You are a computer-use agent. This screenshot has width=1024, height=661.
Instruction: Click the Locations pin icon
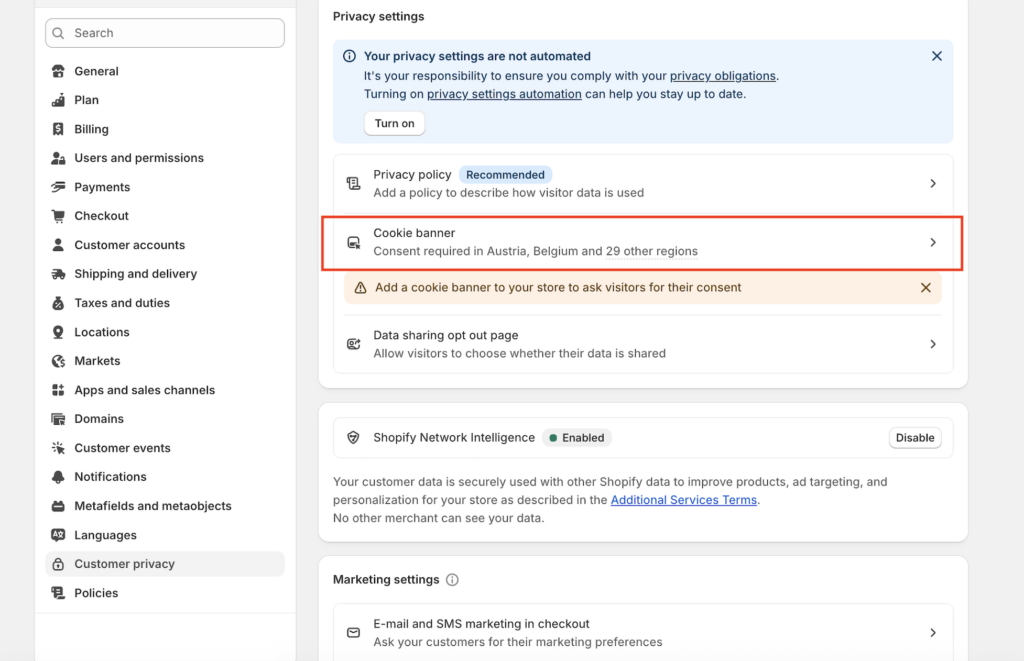(x=58, y=332)
